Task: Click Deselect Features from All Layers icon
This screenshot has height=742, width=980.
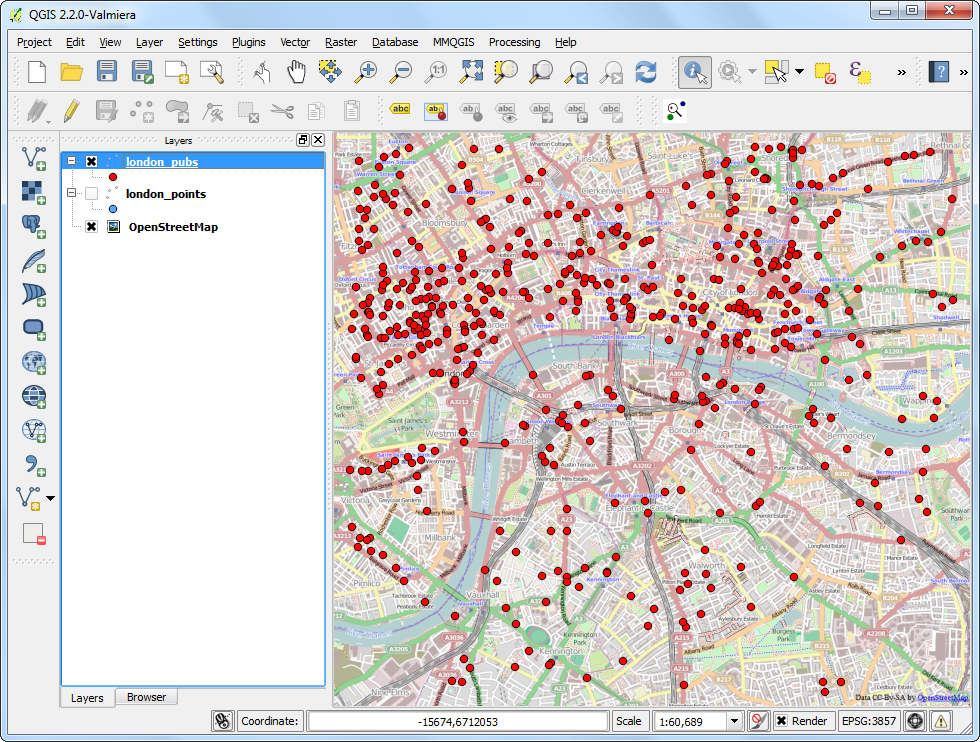Action: point(826,73)
